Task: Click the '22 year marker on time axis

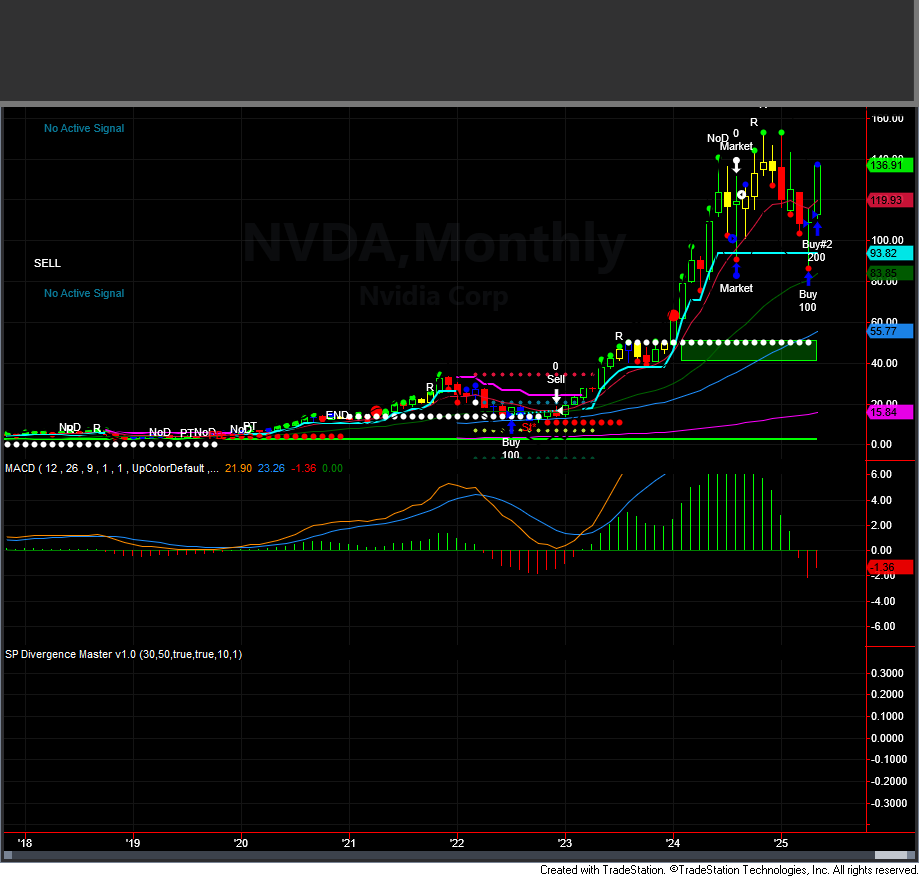Action: click(x=457, y=842)
